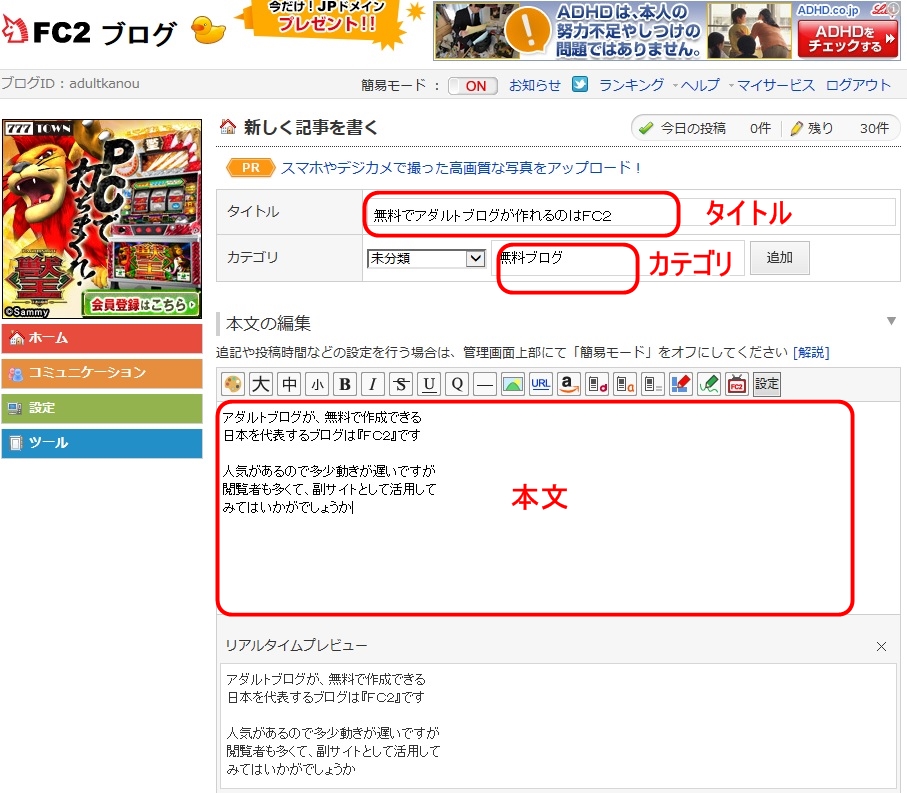
Task: Click the FC2 ブログ logo
Action: (x=89, y=32)
